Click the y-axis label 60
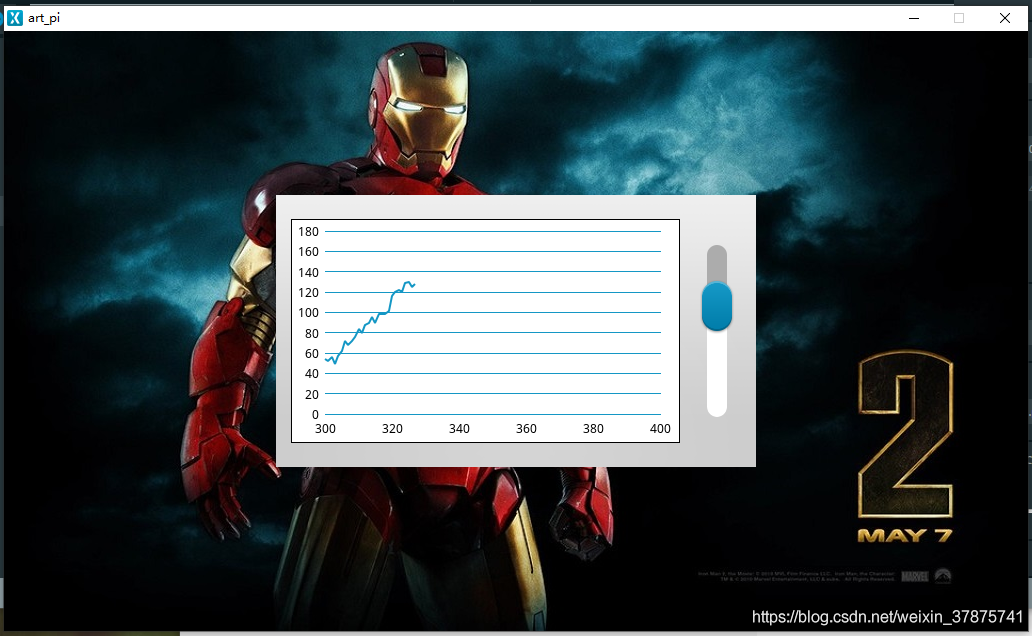Screen dimensions: 1032x636 (312, 354)
